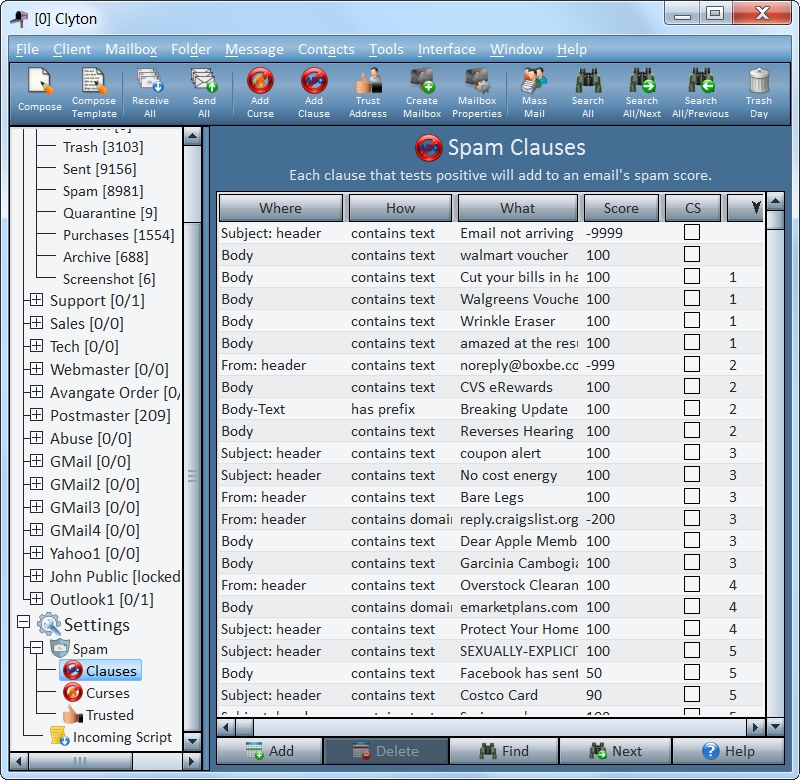Click the Search All binoculars icon
This screenshot has width=800, height=780.
click(588, 93)
